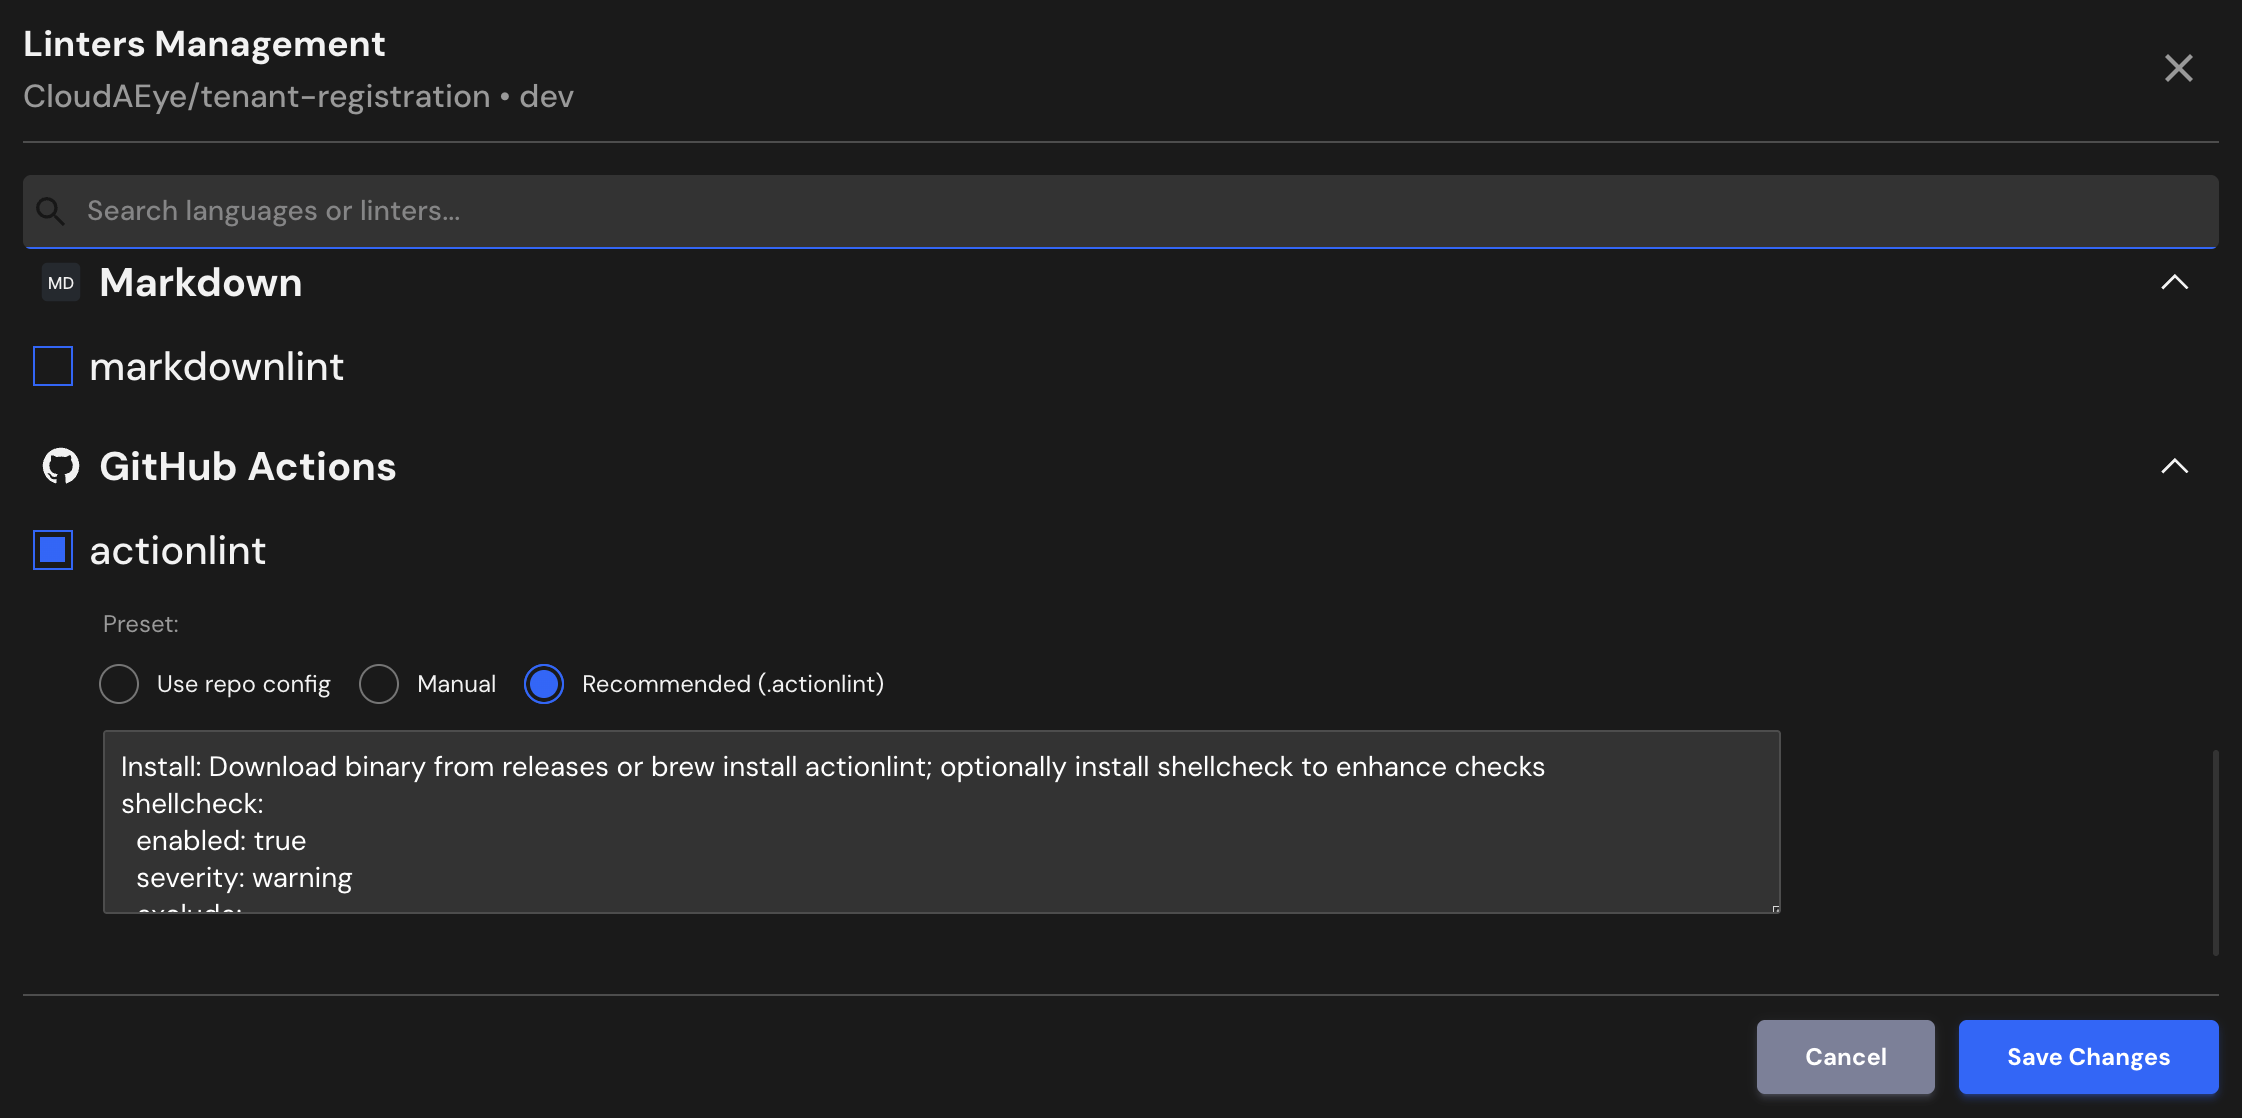Click the markdownlint label text

[x=217, y=366]
